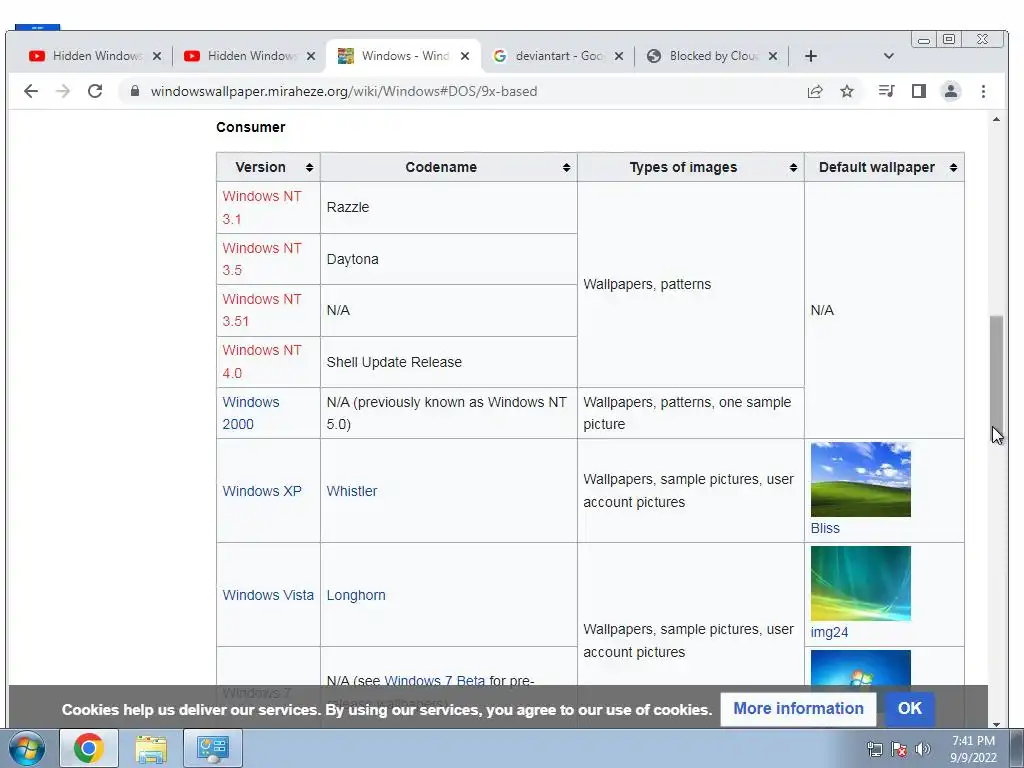This screenshot has width=1024, height=768.
Task: Open the Windows 7 Beta link
Action: tap(434, 680)
